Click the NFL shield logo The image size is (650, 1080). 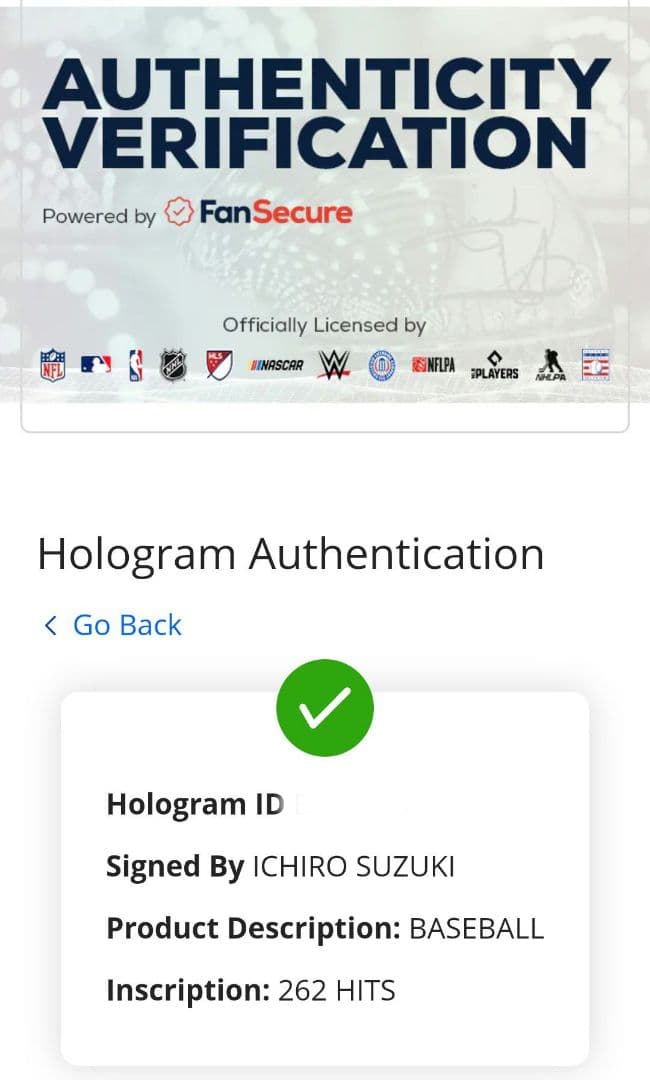(x=53, y=365)
